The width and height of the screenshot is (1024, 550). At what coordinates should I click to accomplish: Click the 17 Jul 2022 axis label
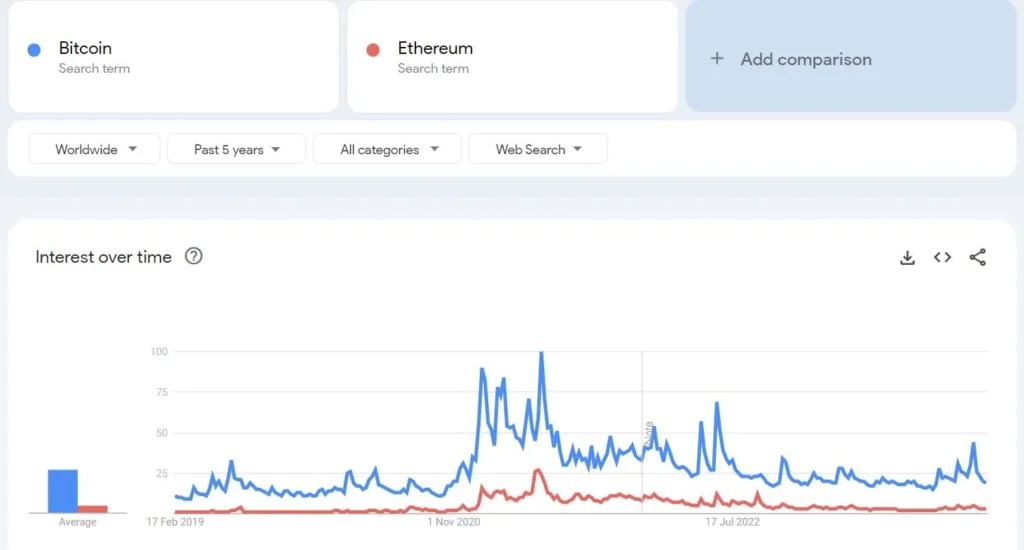(732, 521)
